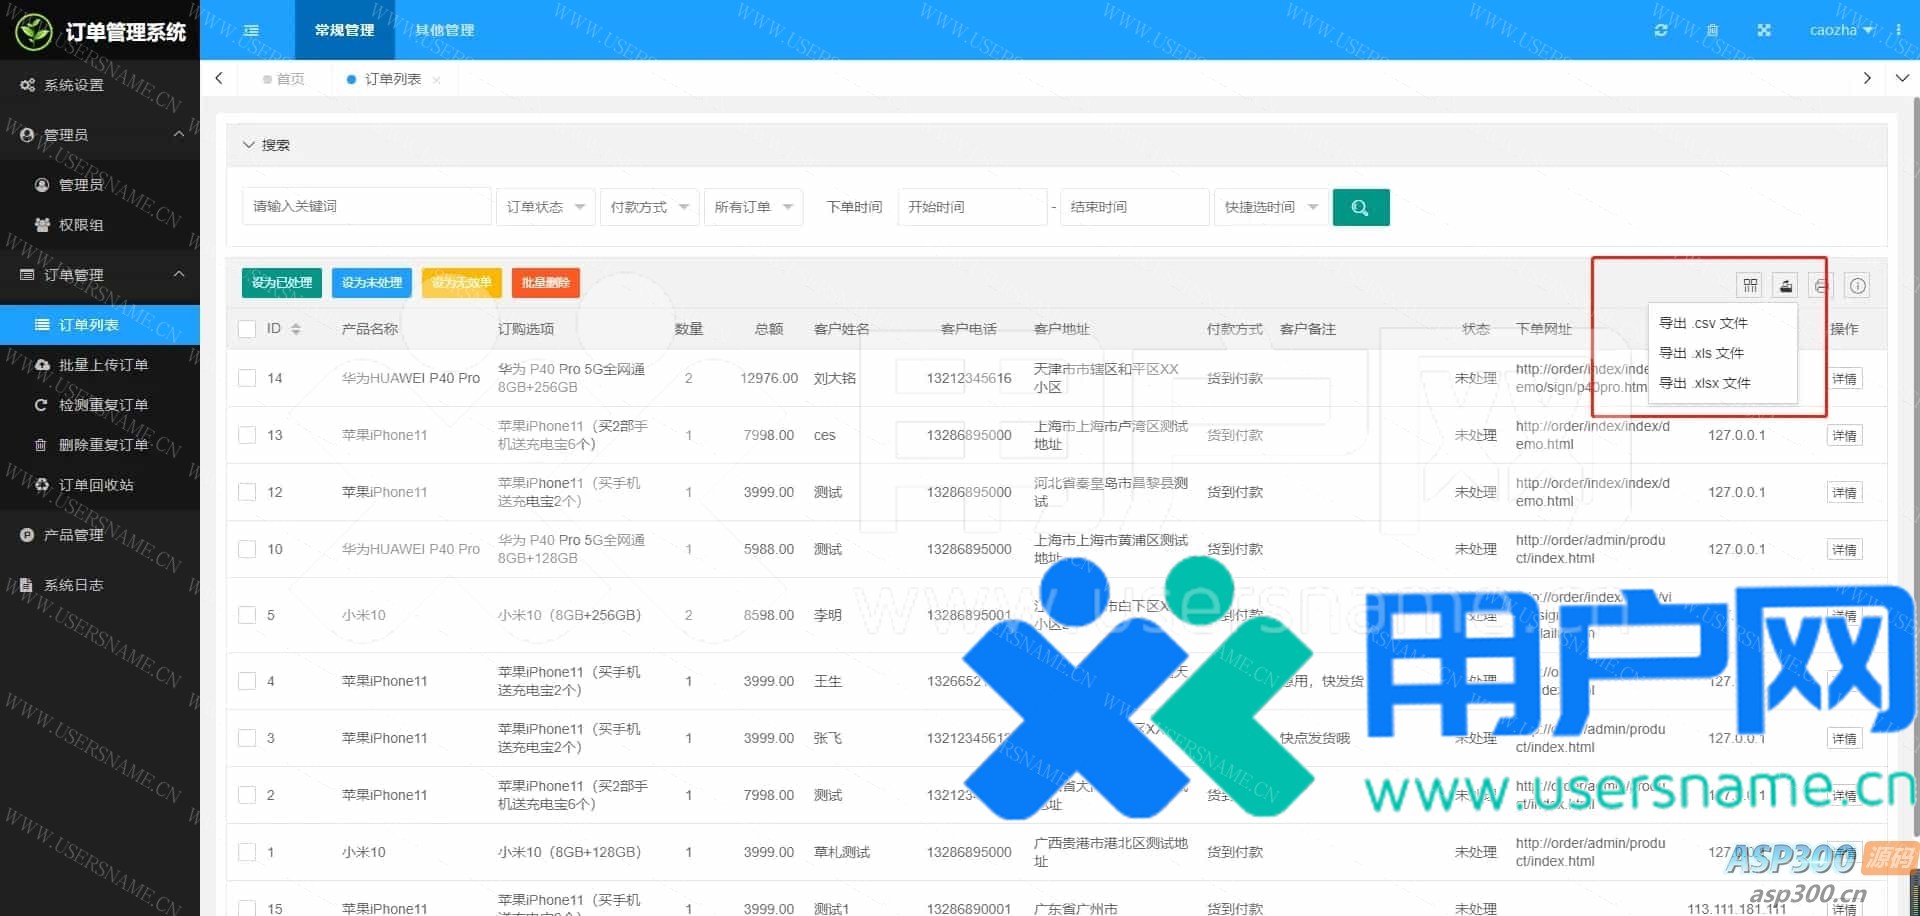This screenshot has width=1920, height=916.
Task: Check the box for order ID 4
Action: click(247, 681)
